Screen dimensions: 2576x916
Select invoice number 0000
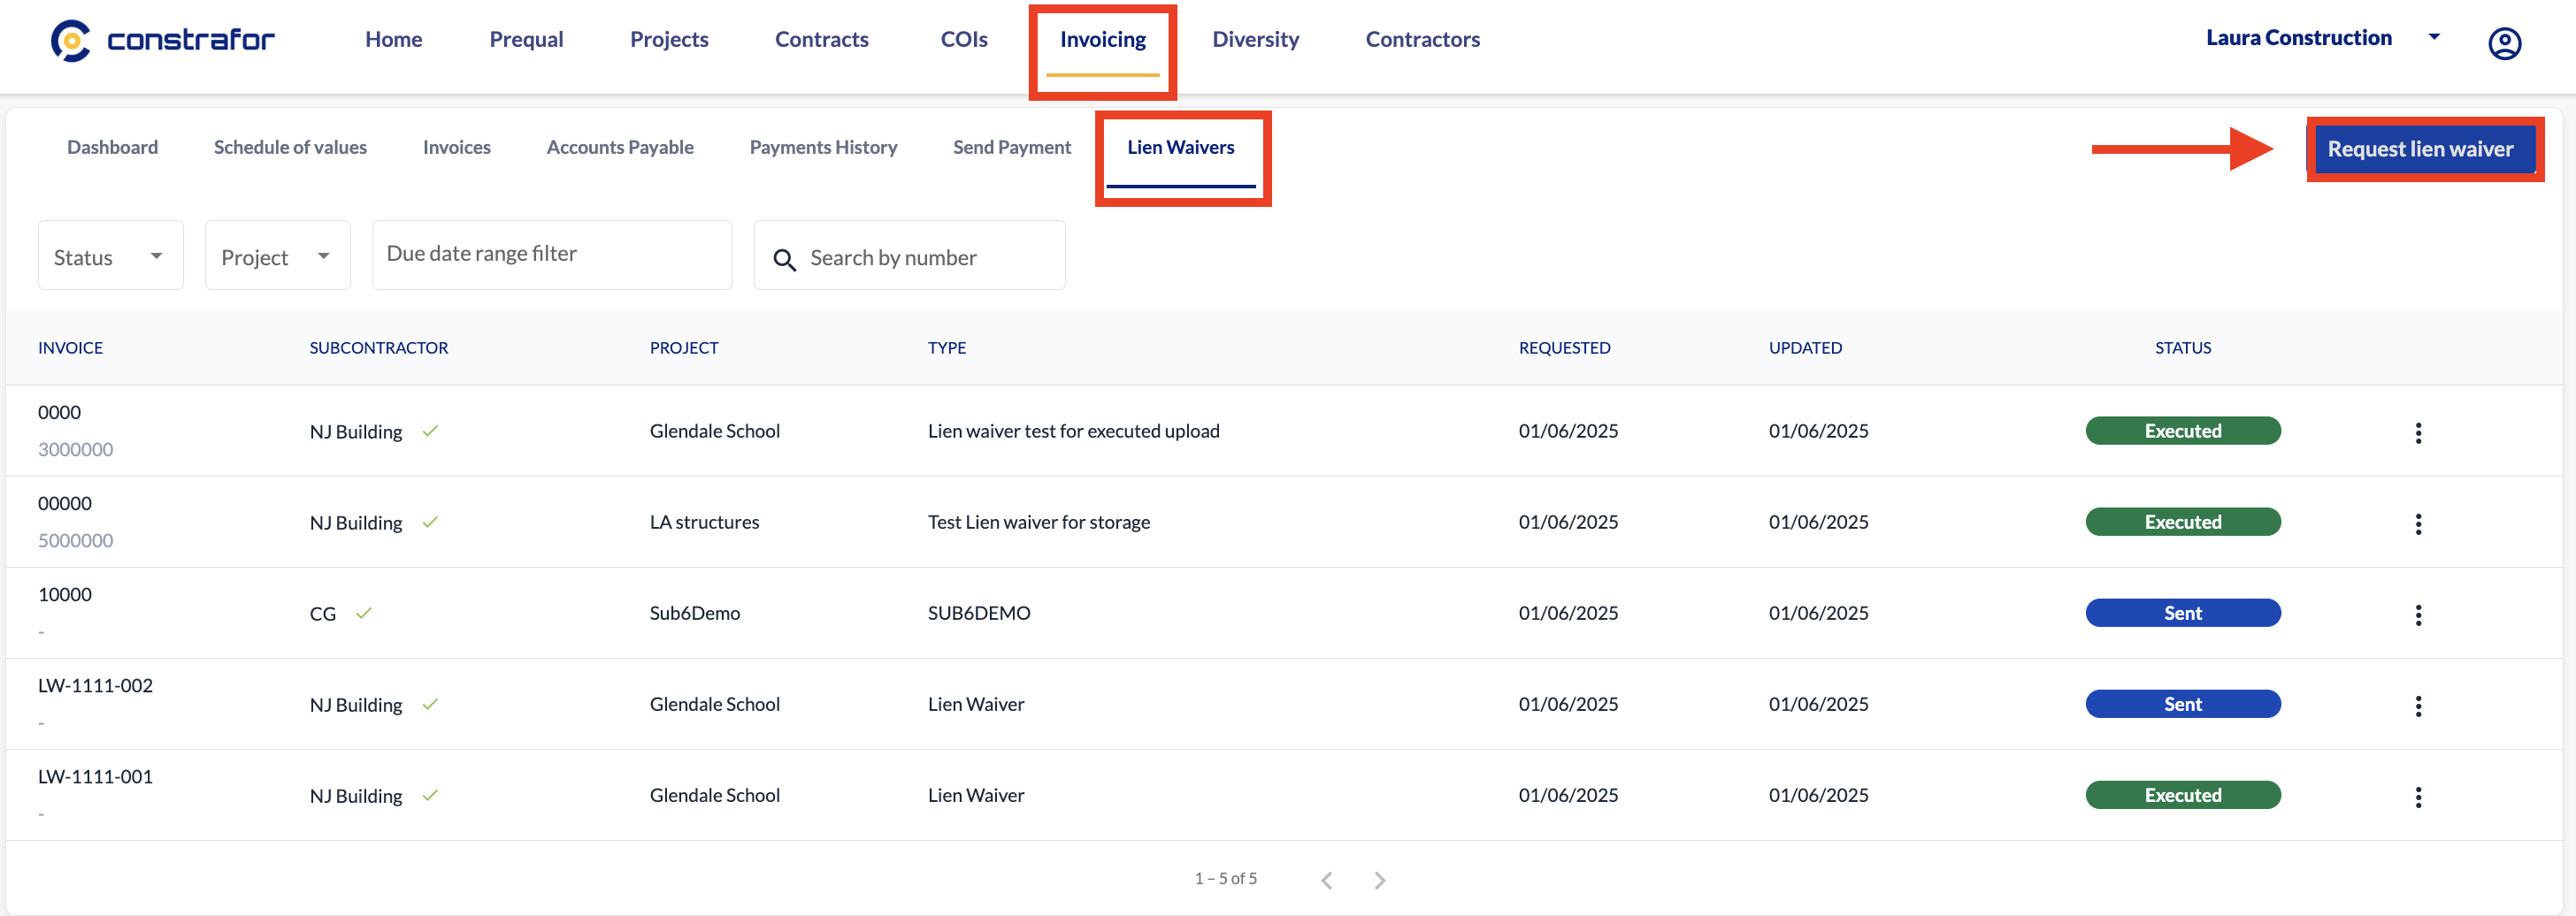point(59,412)
